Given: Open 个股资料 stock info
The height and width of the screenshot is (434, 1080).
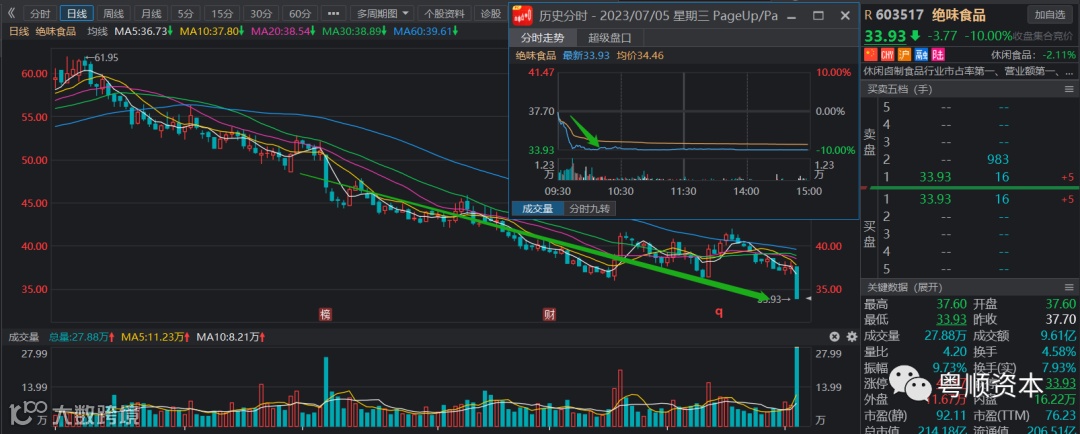Looking at the screenshot, I should (445, 13).
